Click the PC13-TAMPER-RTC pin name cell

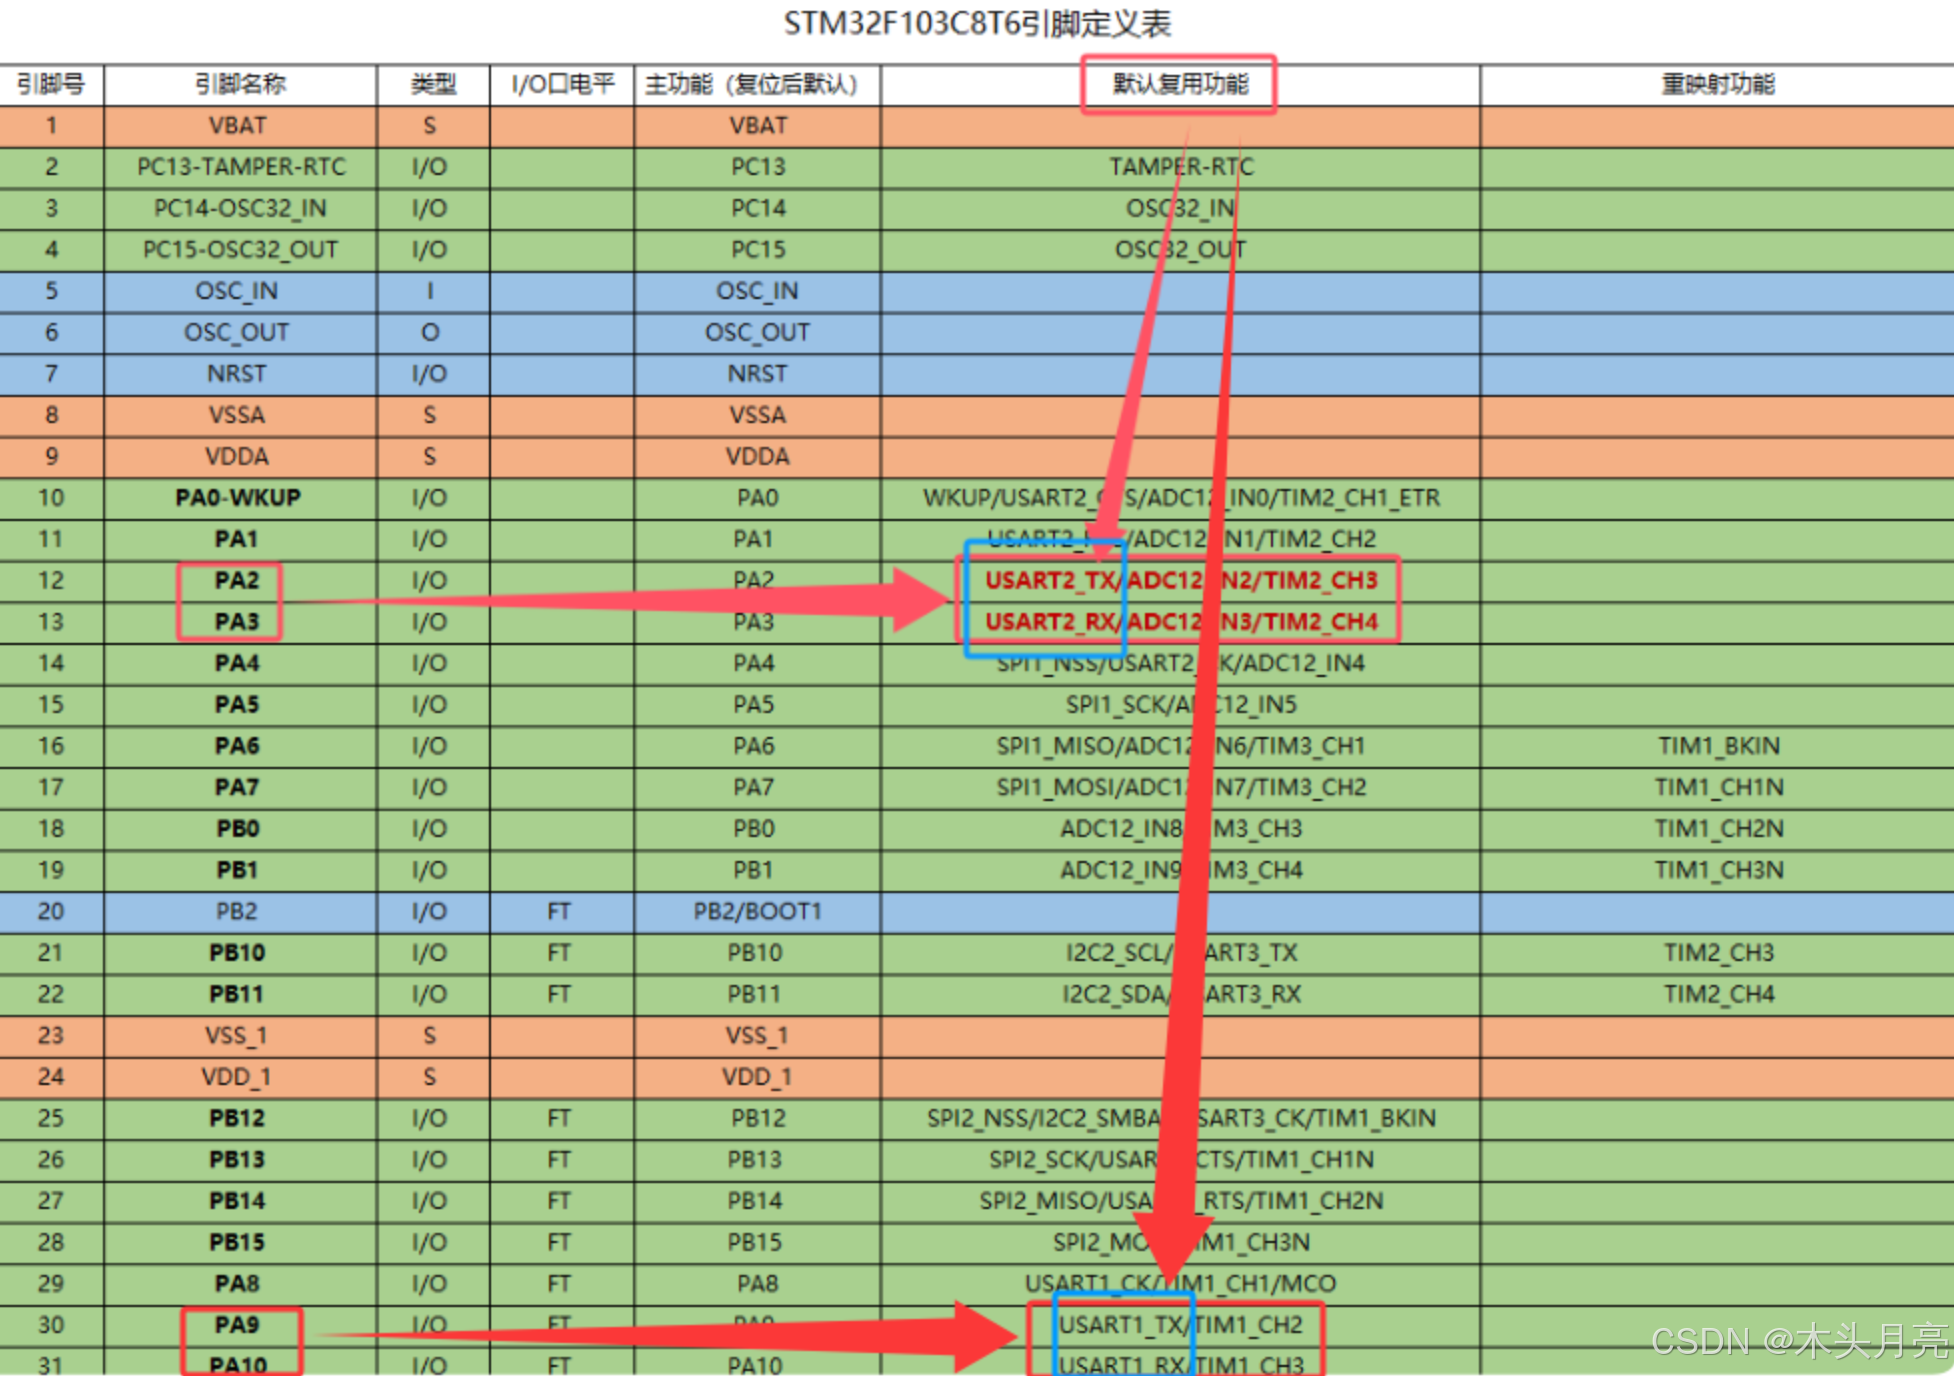pos(240,168)
